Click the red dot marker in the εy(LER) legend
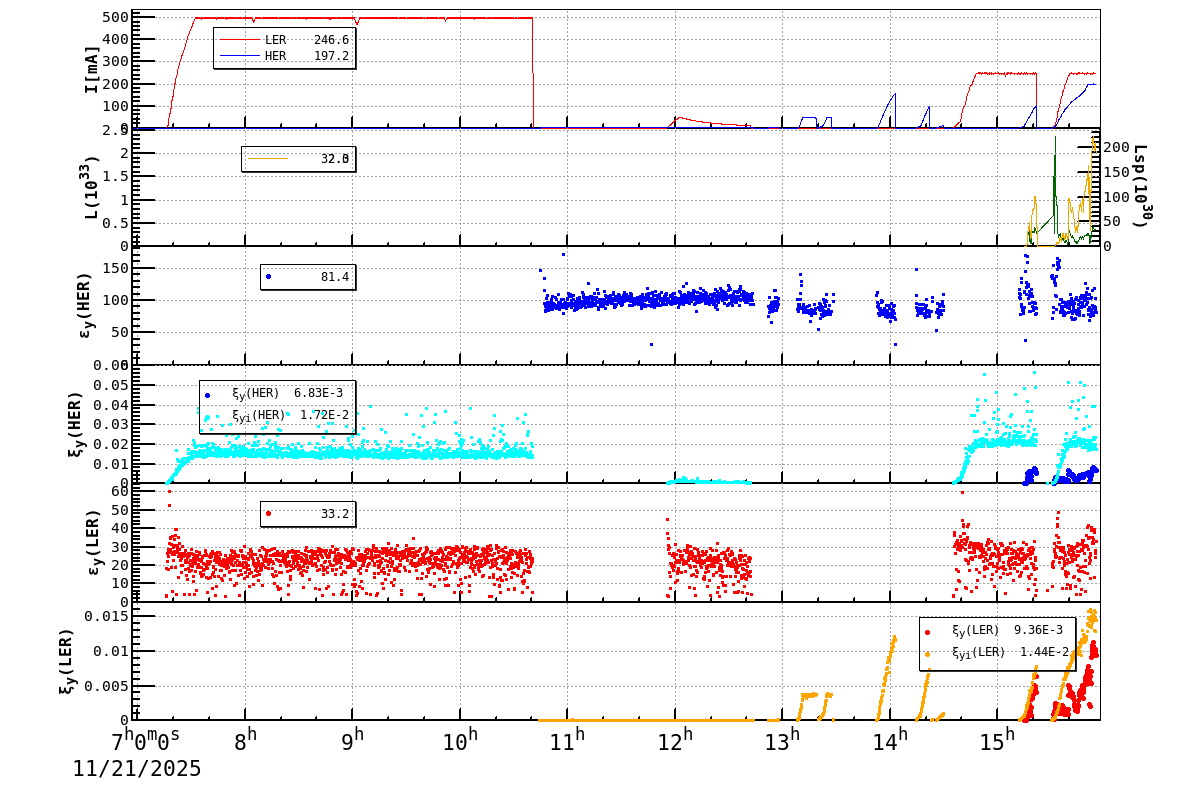 (268, 513)
